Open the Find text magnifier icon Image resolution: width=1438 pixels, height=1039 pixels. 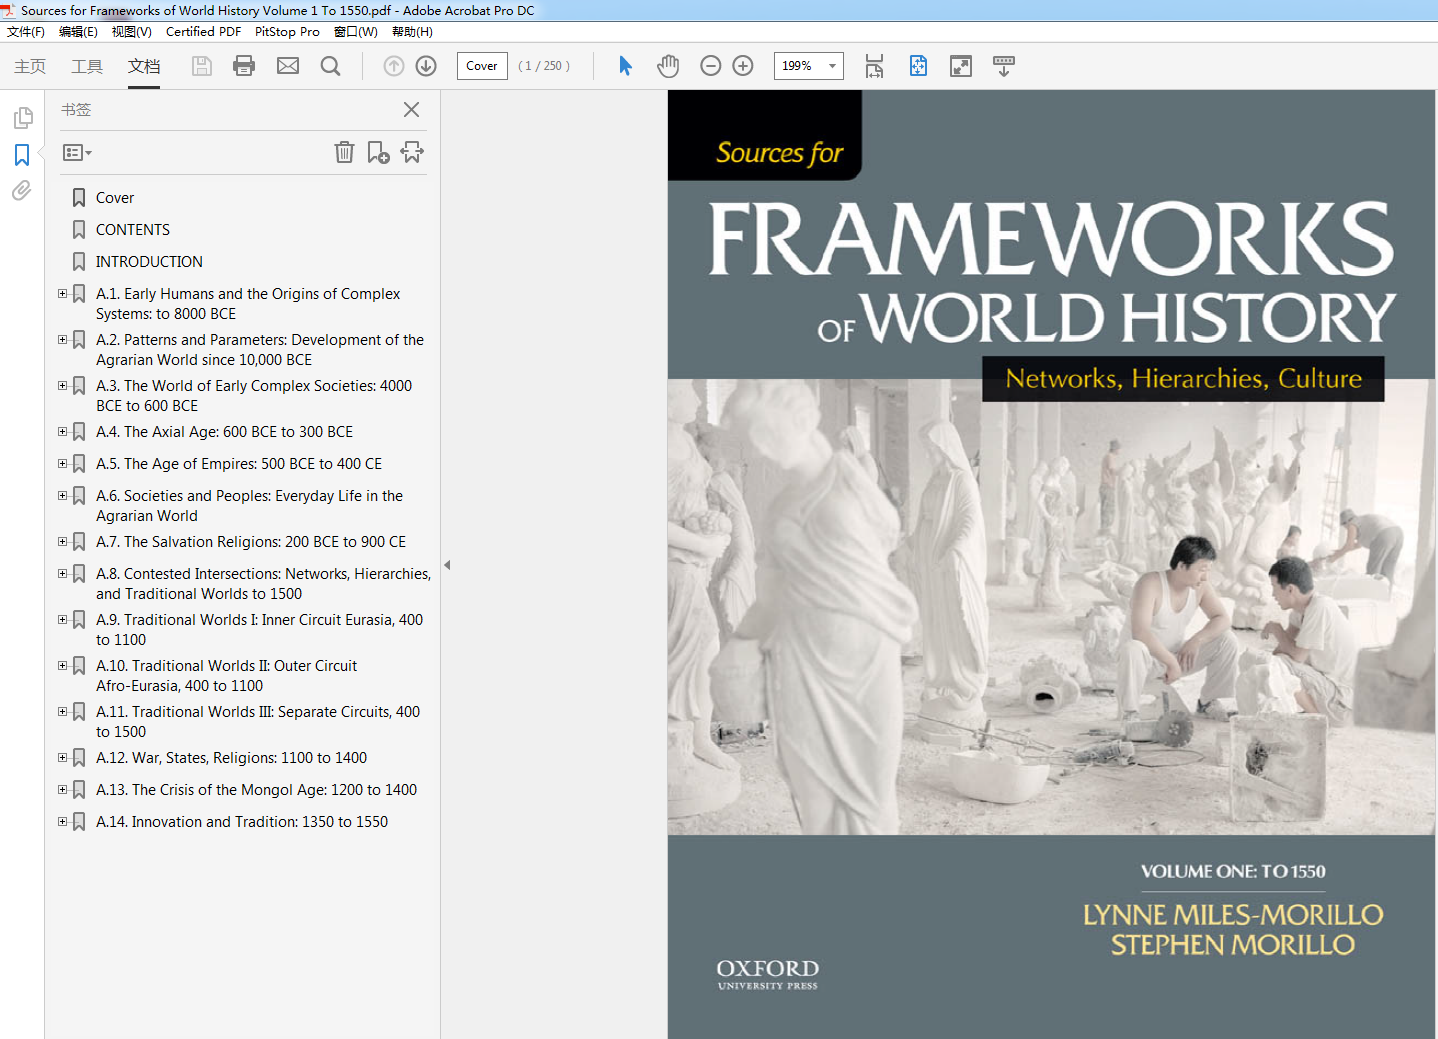(x=330, y=66)
